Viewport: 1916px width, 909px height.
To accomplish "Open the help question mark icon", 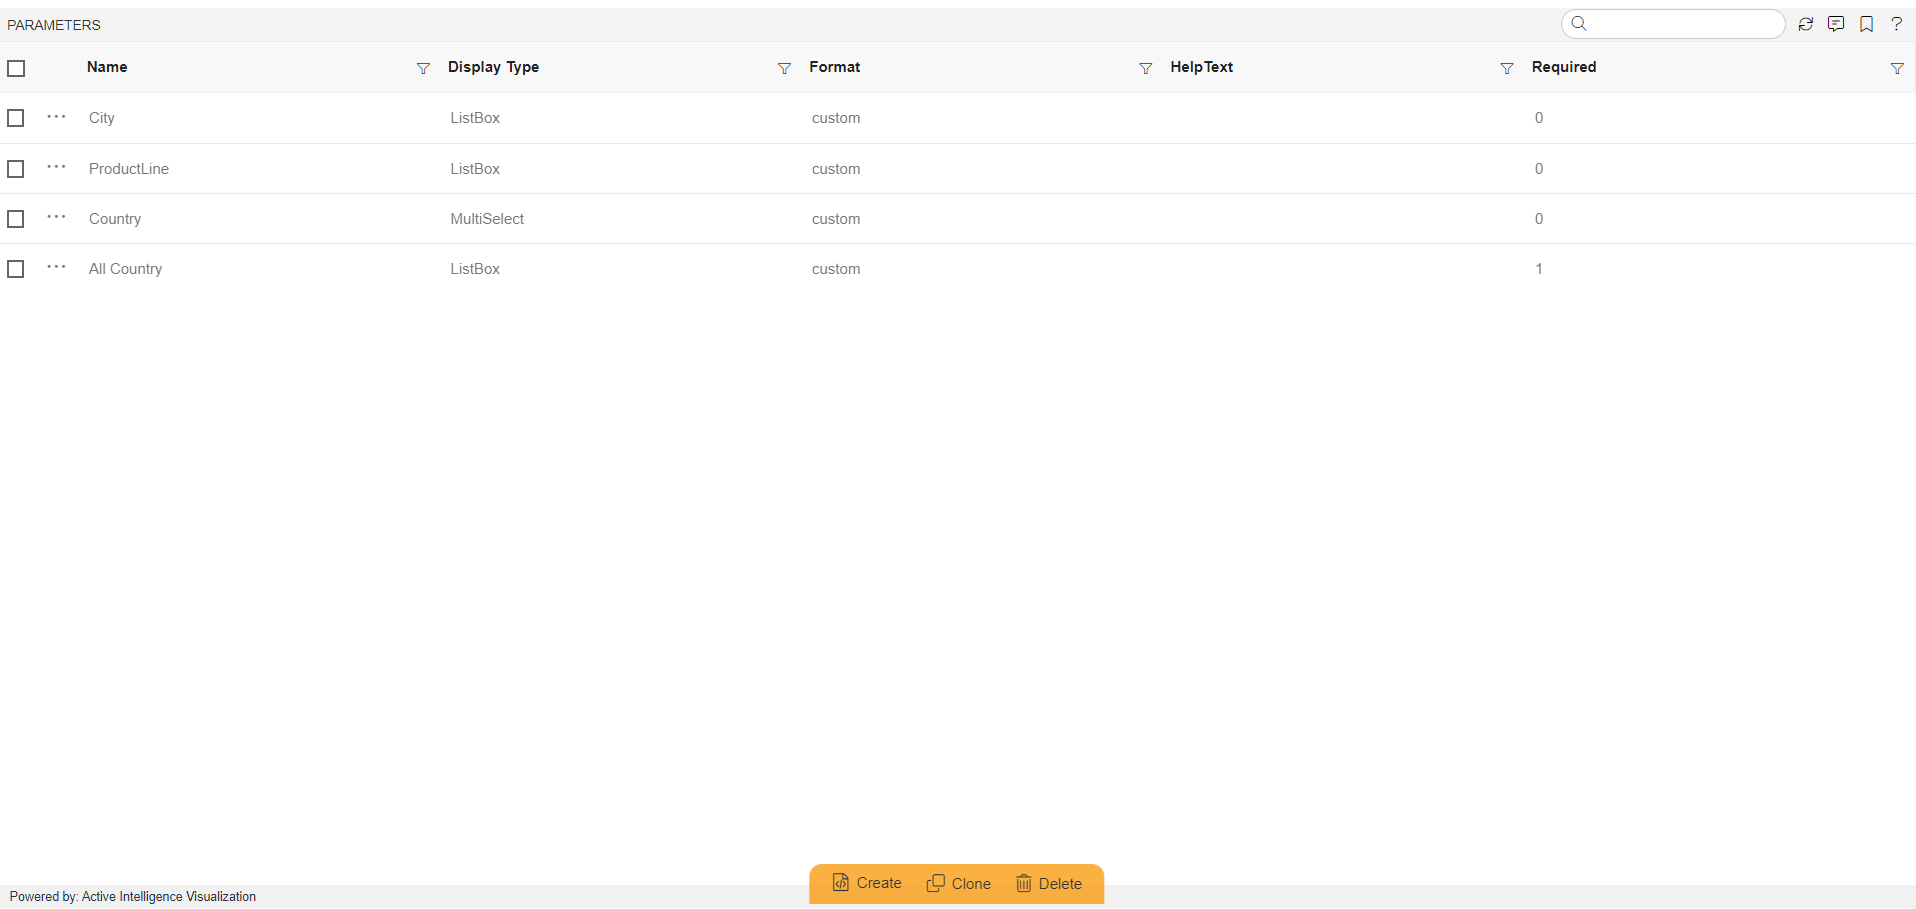I will tap(1896, 24).
